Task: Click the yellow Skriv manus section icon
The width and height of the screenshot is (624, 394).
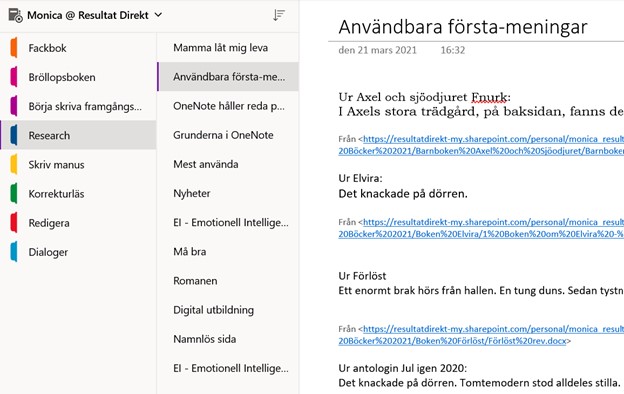Action: (14, 164)
